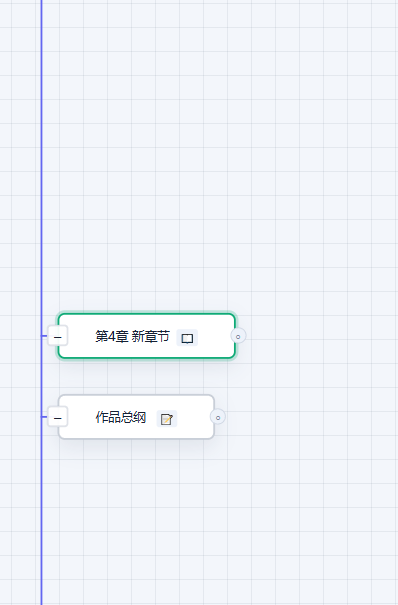
Task: Select the 第4章 新章节 node text
Action: [x=132, y=336]
